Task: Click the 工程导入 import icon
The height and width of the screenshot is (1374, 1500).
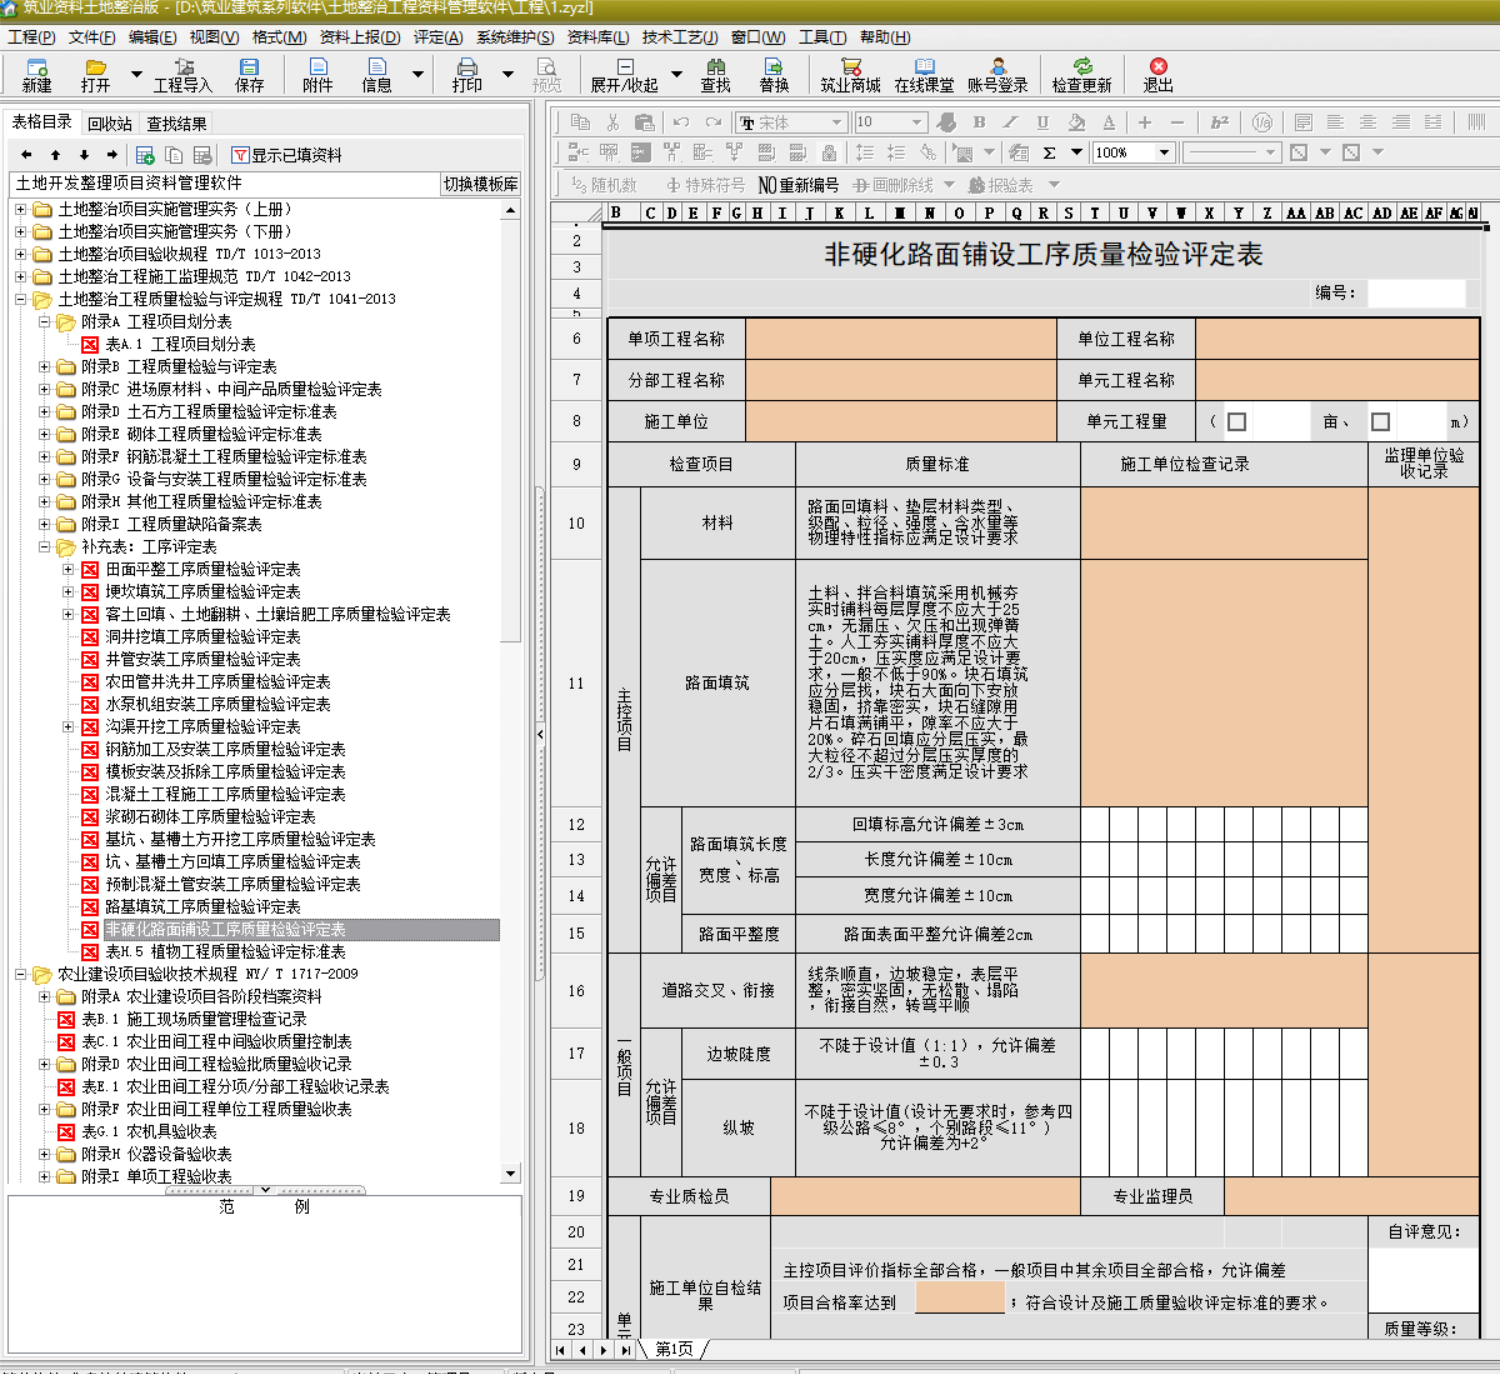Action: pyautogui.click(x=183, y=67)
